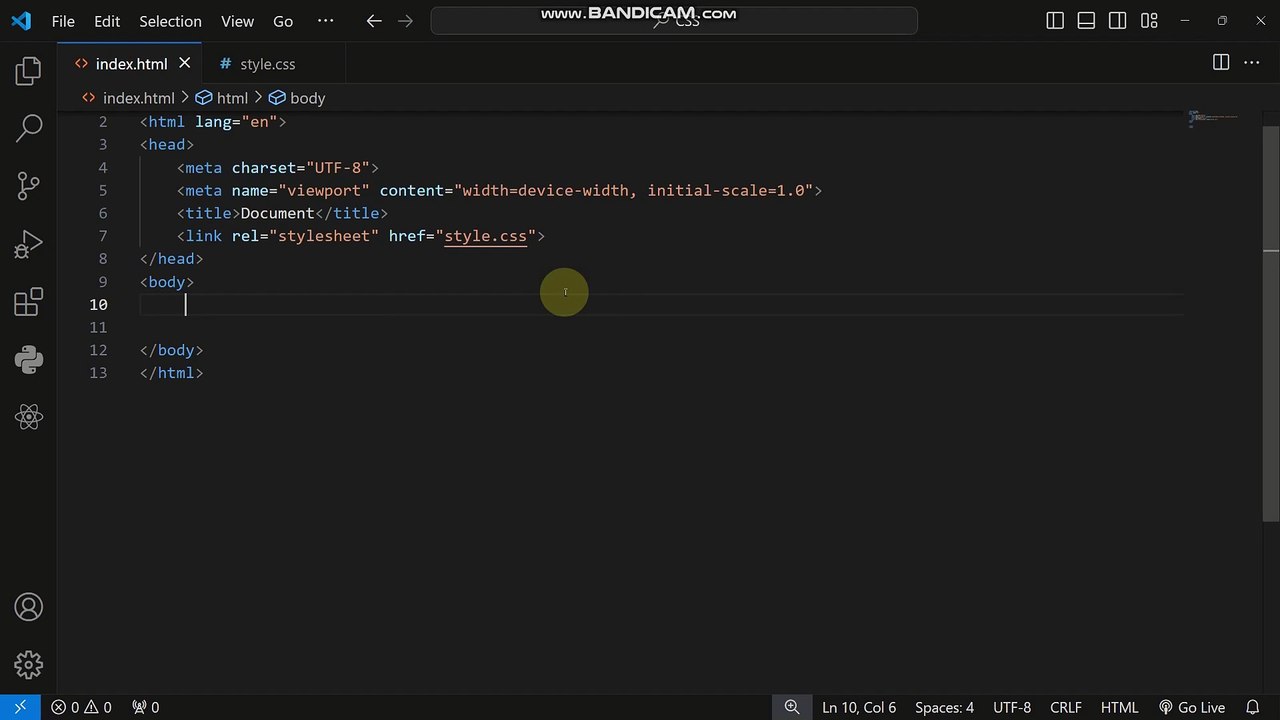Change the UTF-8 encoding status

coord(1012,707)
